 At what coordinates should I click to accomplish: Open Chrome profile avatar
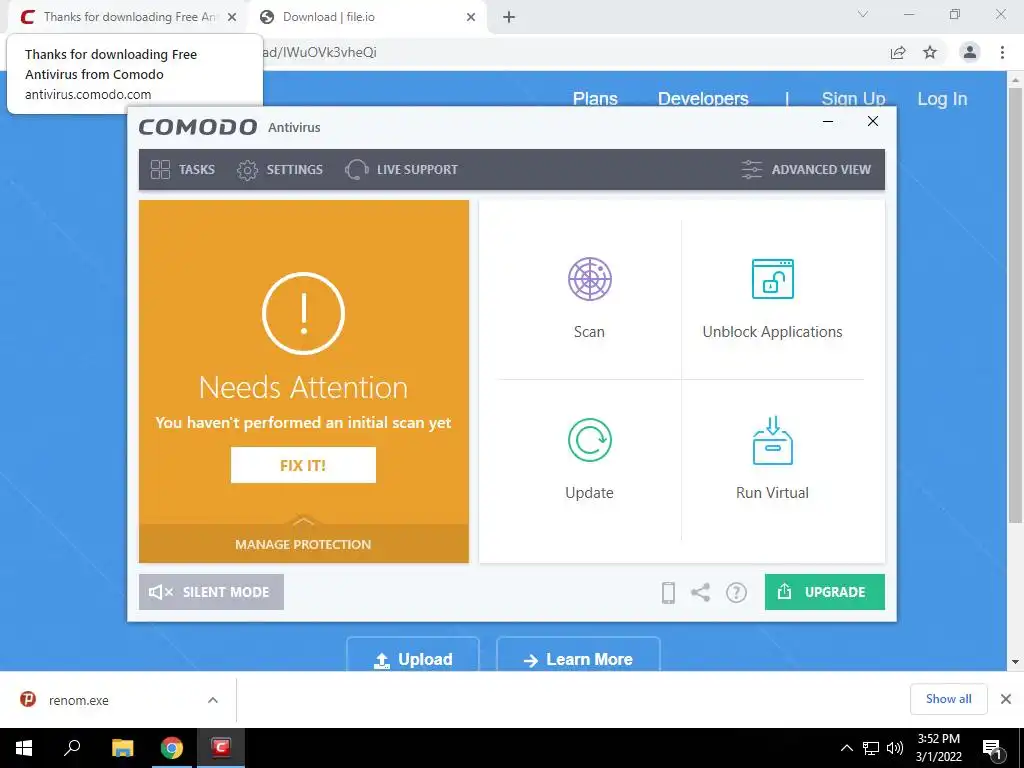pos(970,52)
